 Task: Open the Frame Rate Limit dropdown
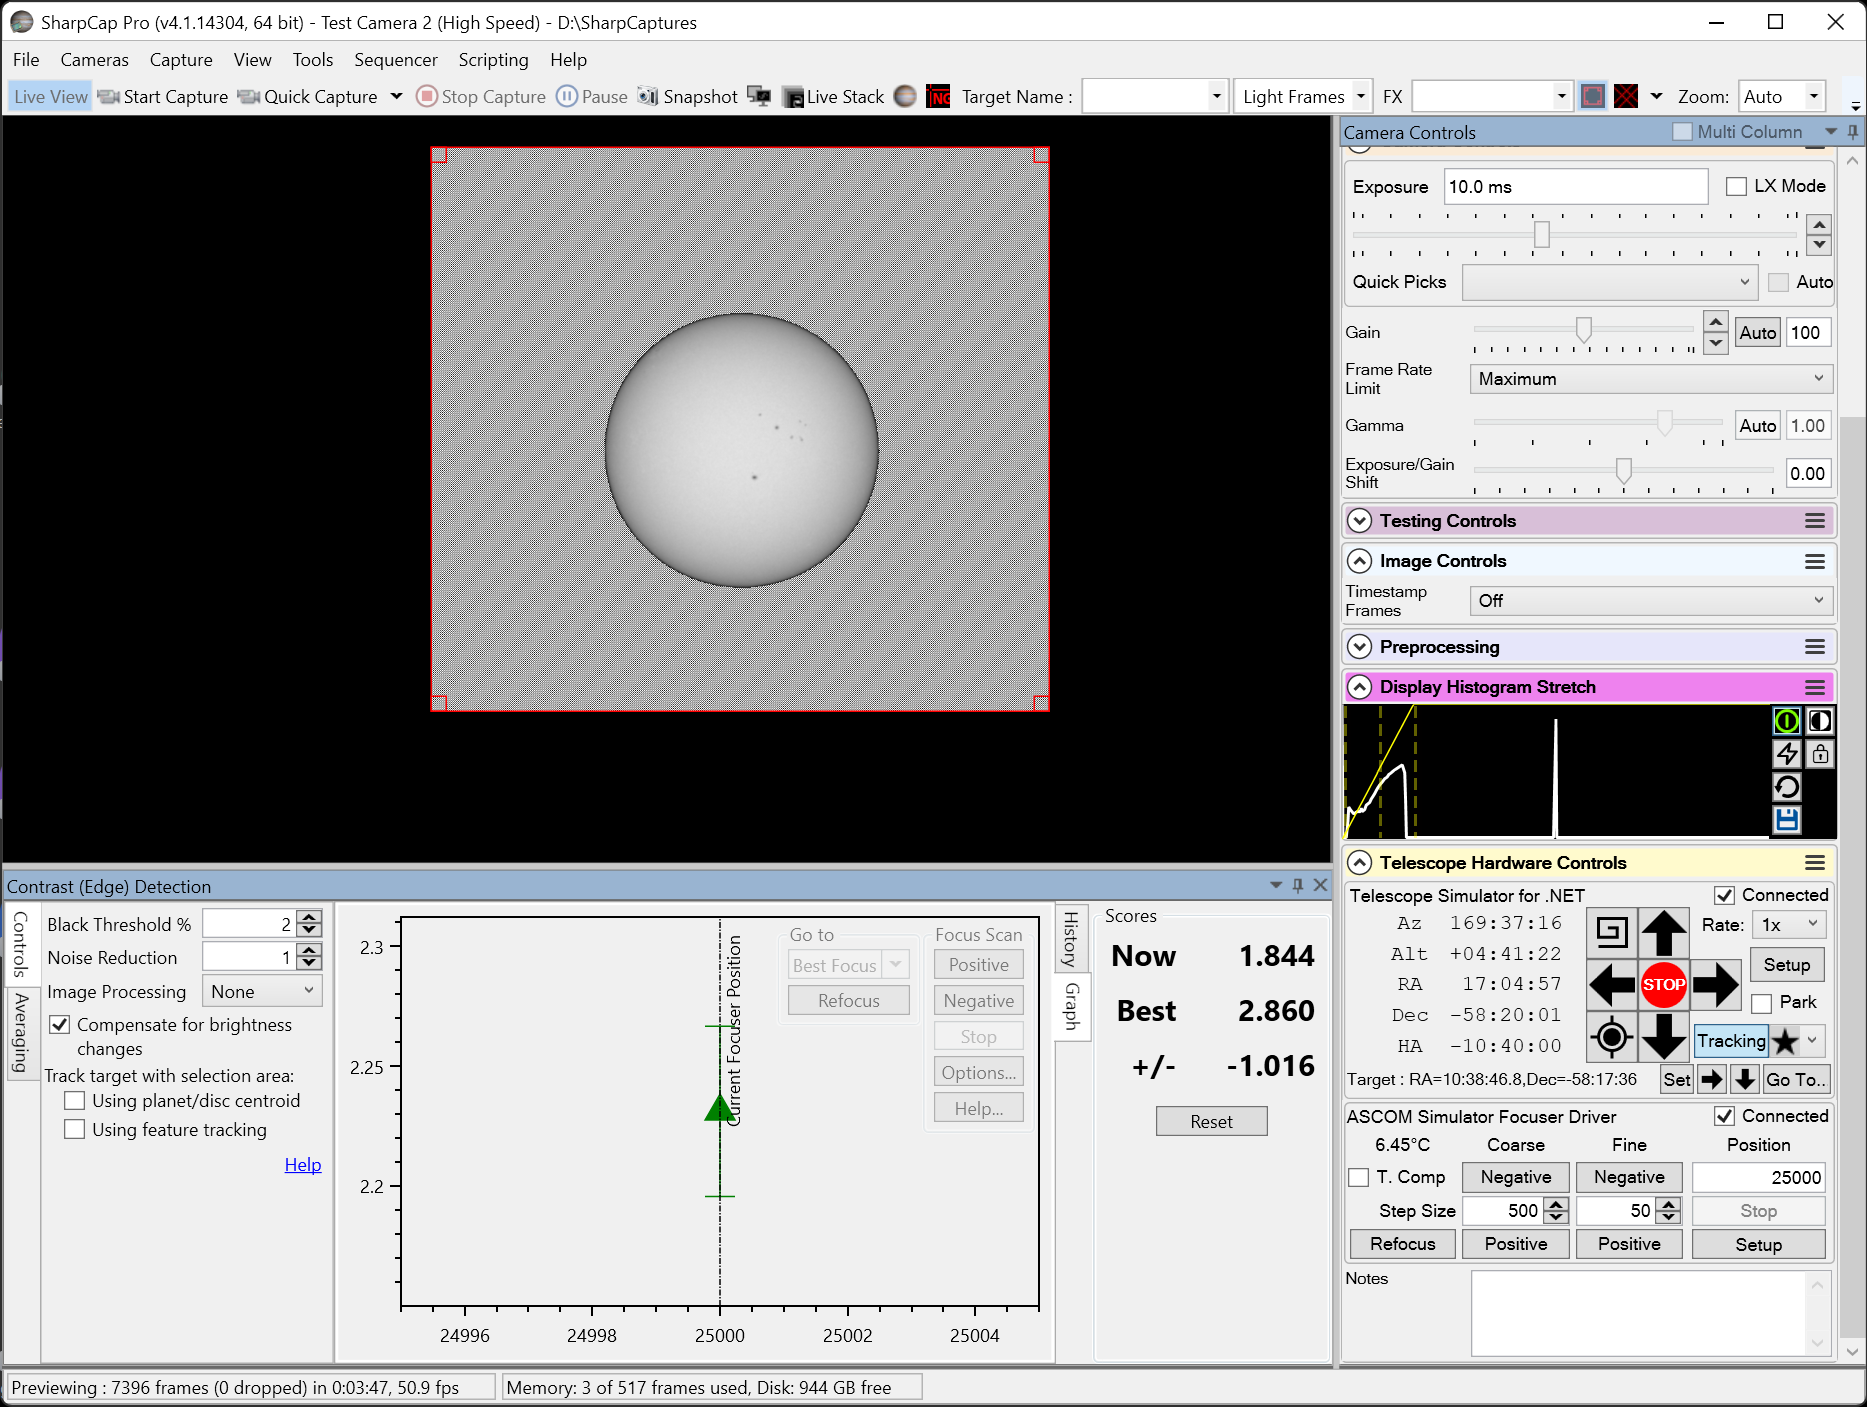(1651, 379)
